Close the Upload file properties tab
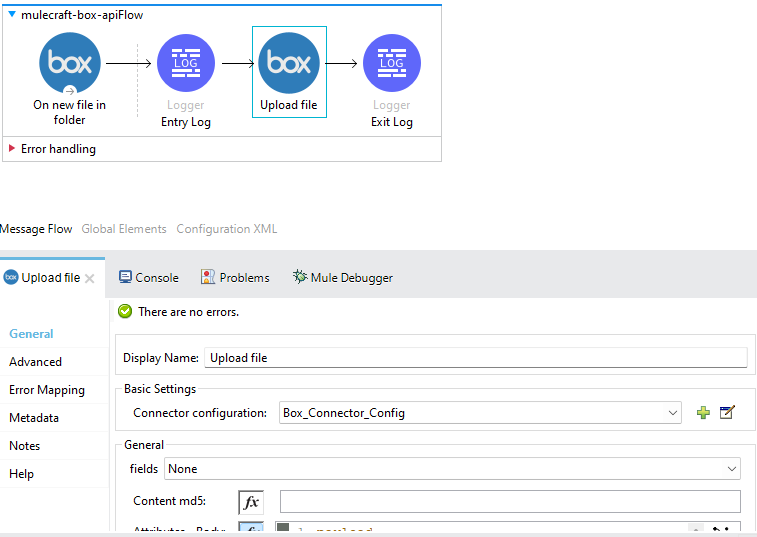 pyautogui.click(x=90, y=278)
